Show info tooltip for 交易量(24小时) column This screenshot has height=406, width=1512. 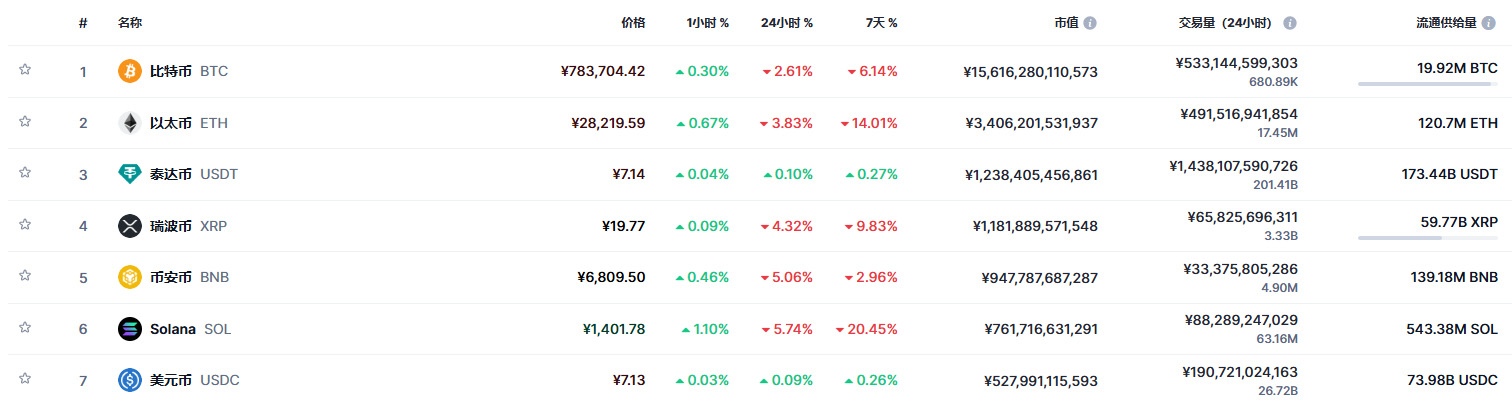(1290, 22)
